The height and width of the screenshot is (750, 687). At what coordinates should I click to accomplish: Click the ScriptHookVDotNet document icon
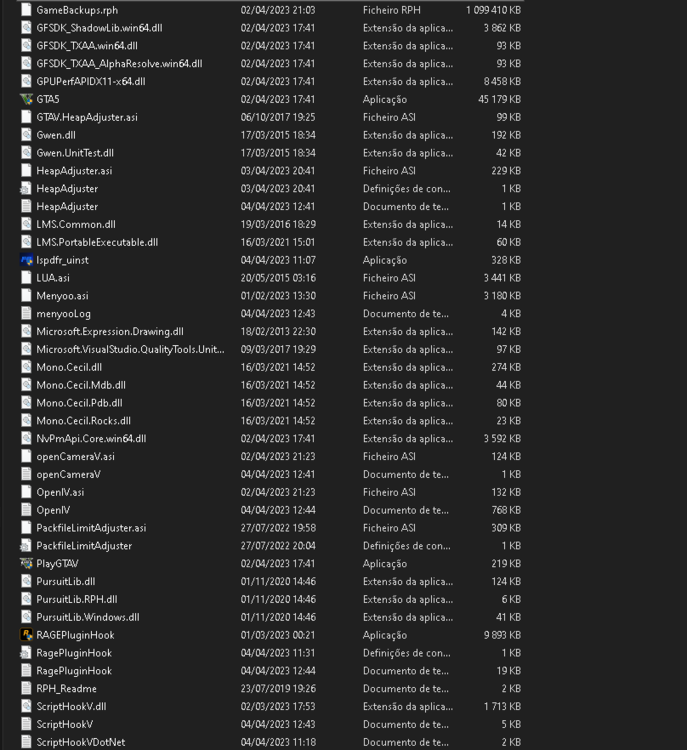coord(26,742)
